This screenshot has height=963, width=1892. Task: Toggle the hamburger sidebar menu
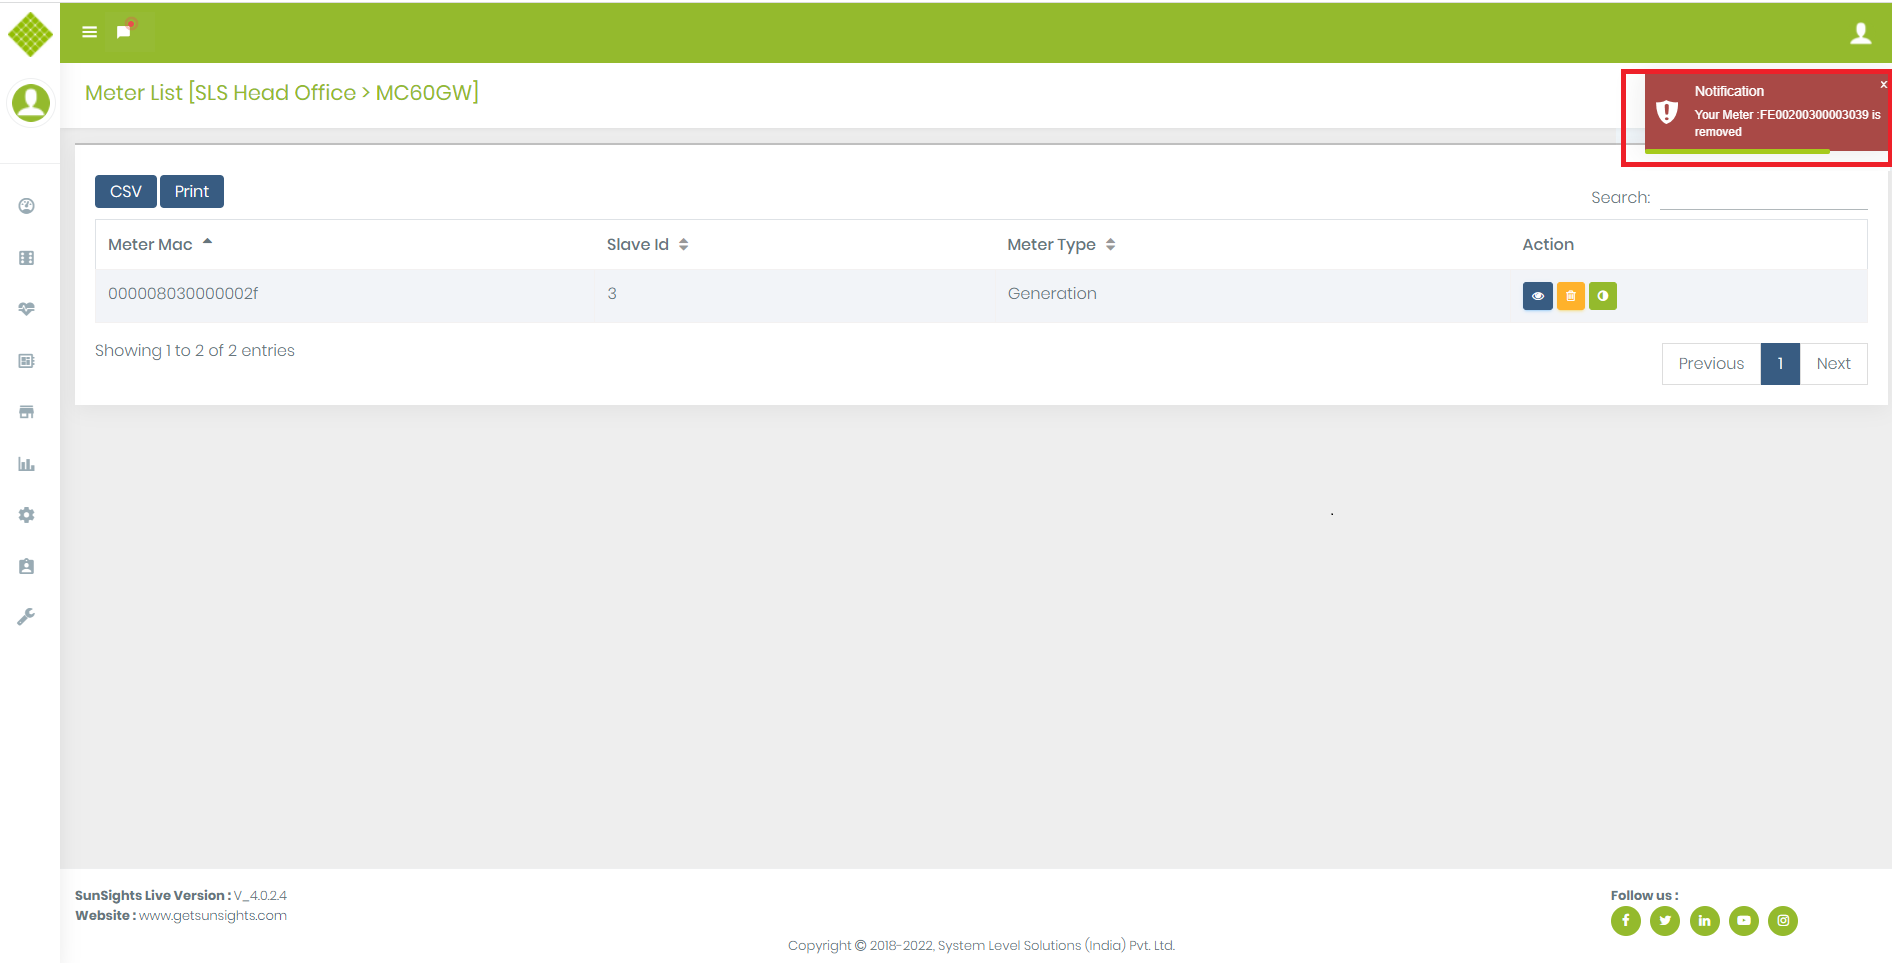tap(89, 32)
